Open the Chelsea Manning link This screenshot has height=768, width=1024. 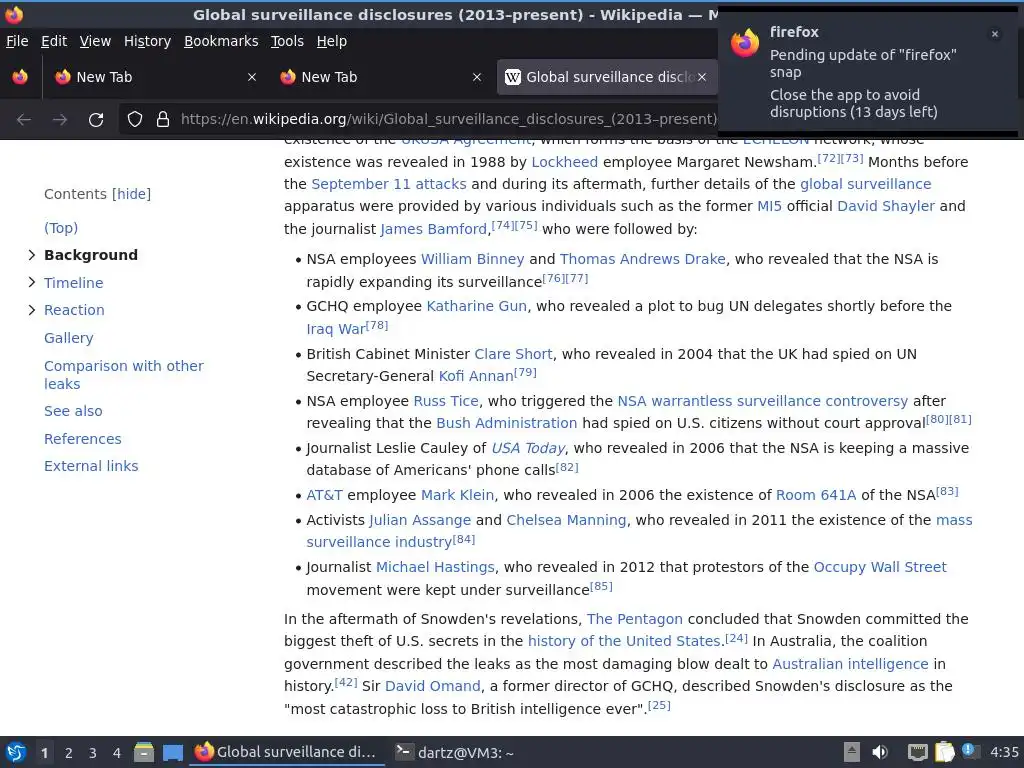pyautogui.click(x=566, y=520)
